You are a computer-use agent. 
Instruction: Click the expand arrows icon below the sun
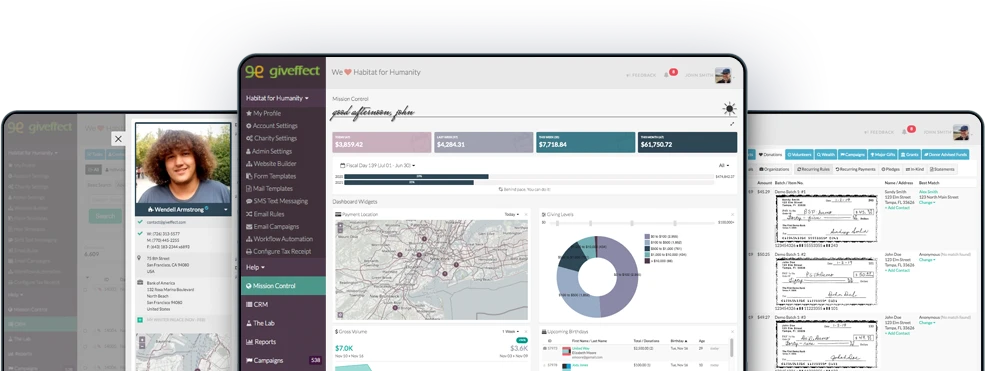[x=732, y=124]
